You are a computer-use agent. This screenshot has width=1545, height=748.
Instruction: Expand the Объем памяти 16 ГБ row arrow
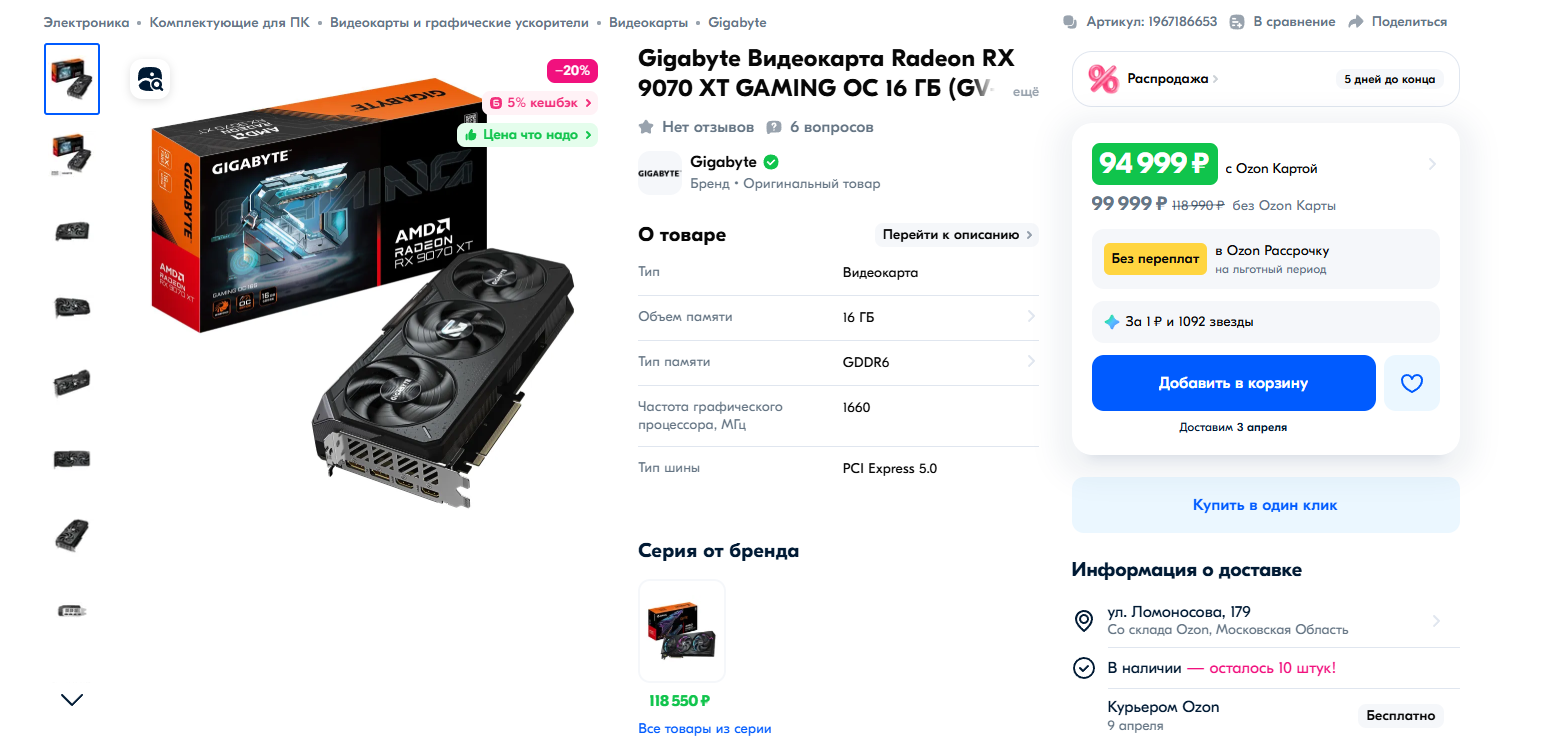tap(1031, 317)
